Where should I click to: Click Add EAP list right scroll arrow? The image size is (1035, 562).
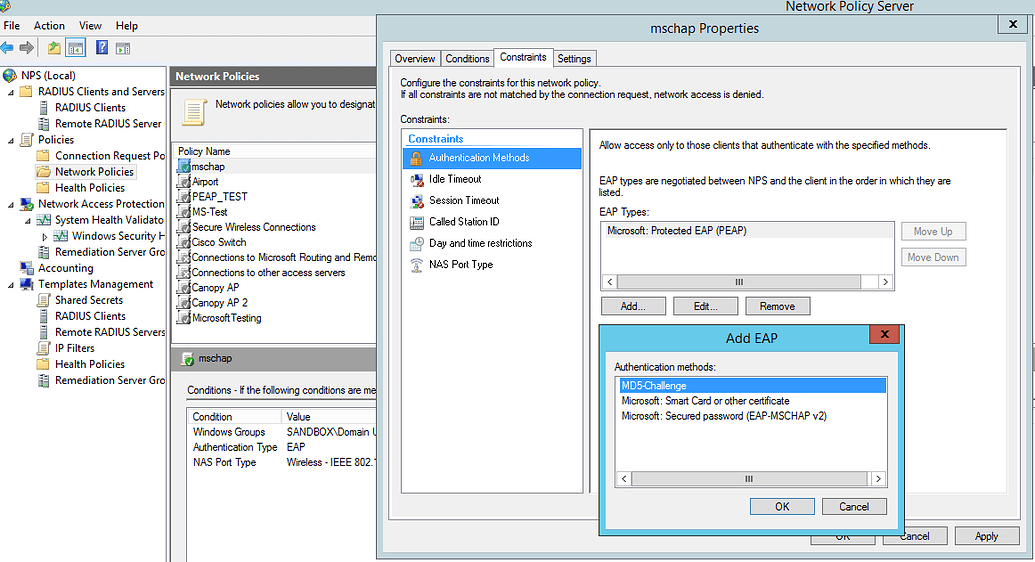[x=878, y=479]
